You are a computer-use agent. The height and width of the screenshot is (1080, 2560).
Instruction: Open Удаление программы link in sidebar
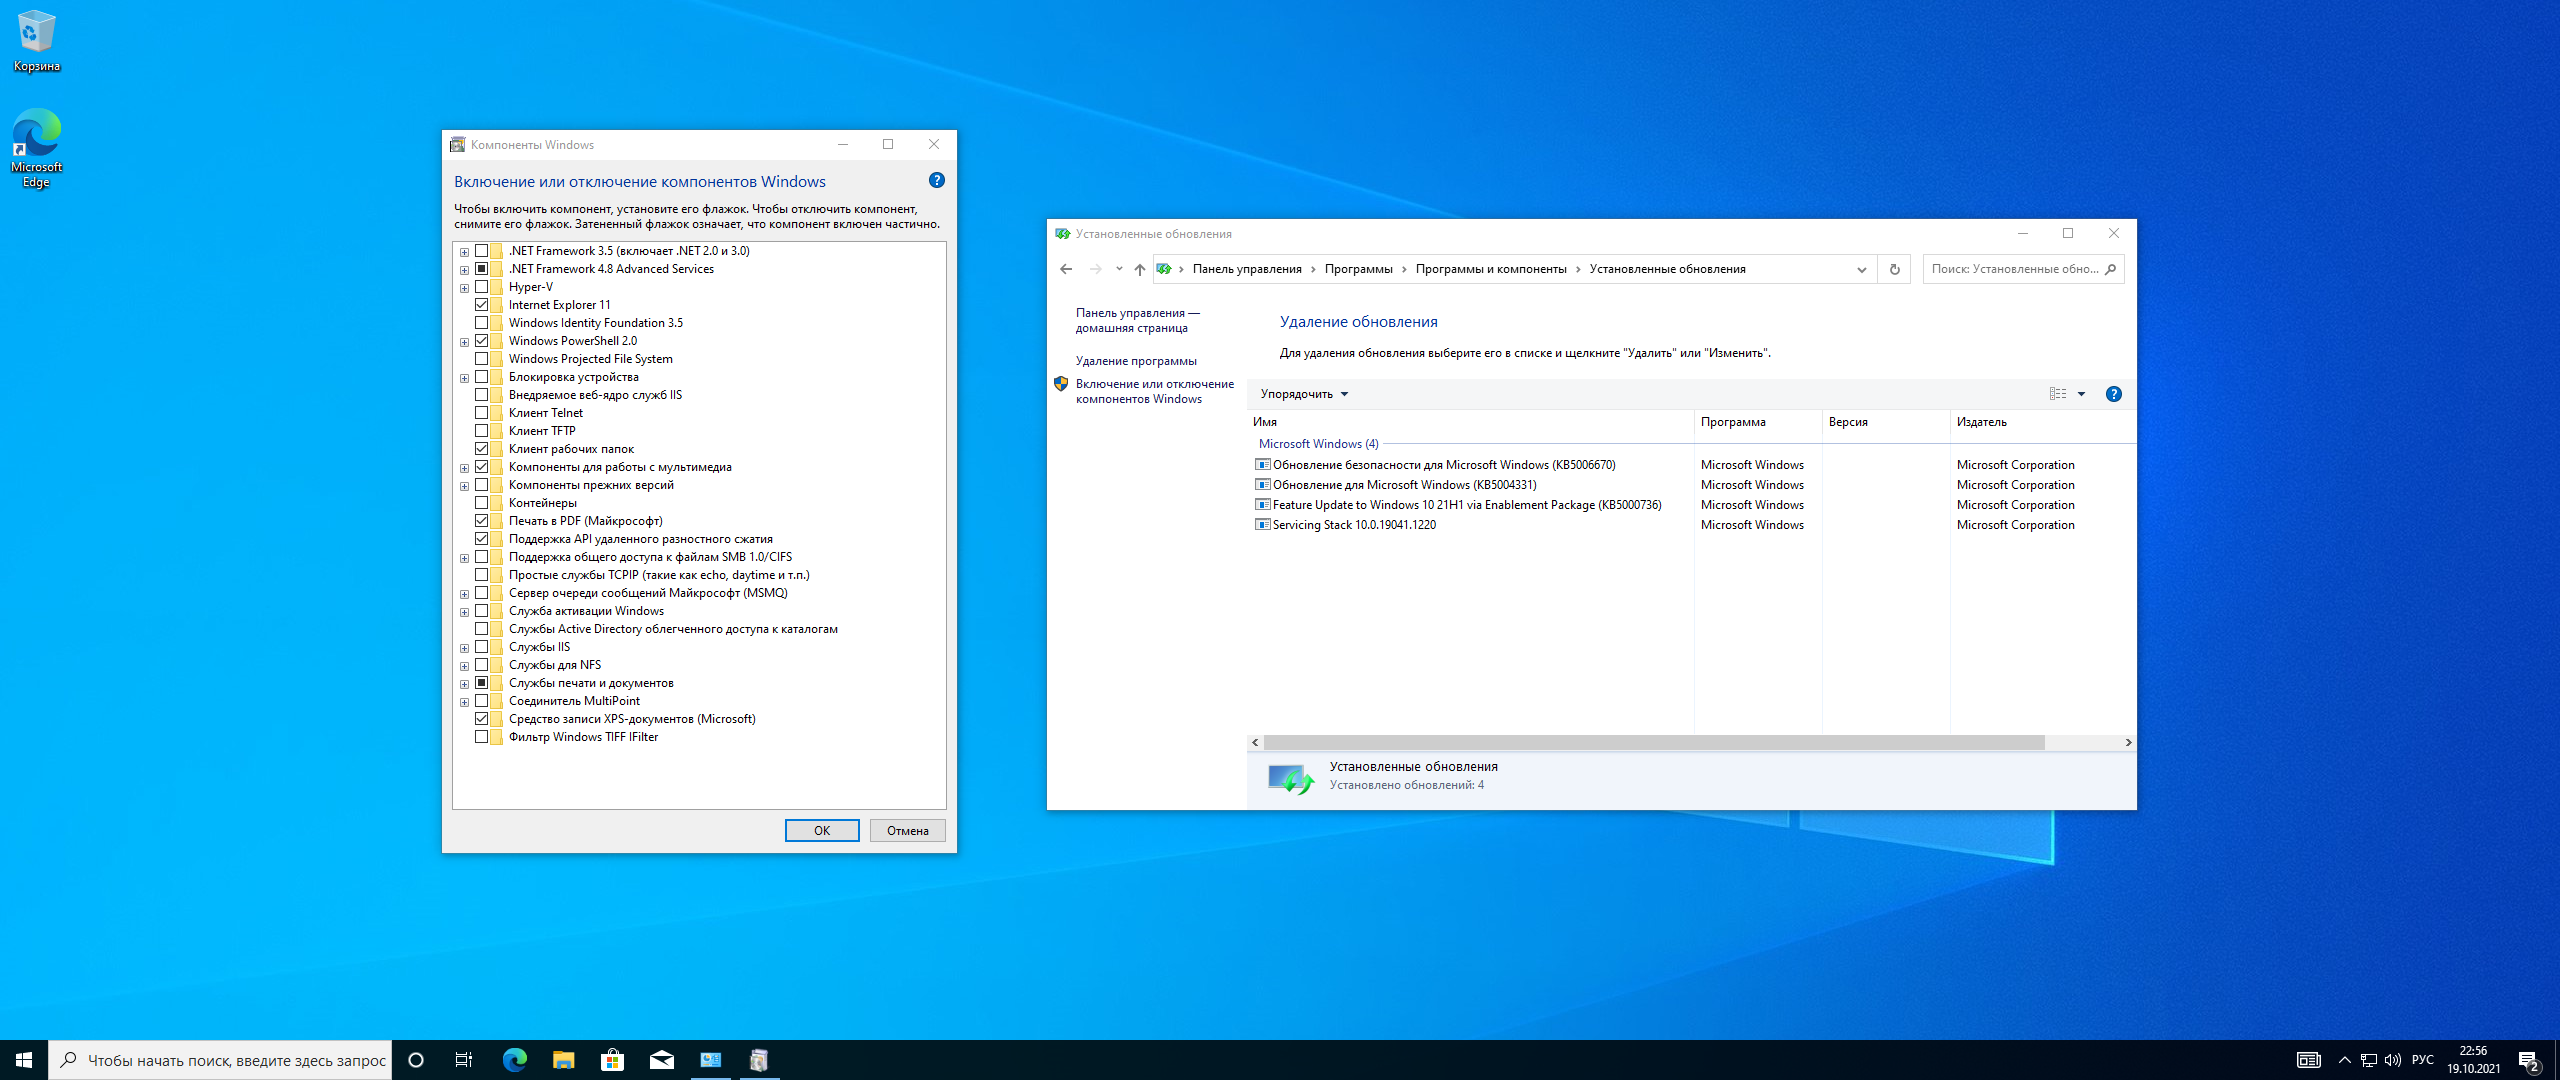point(1135,361)
